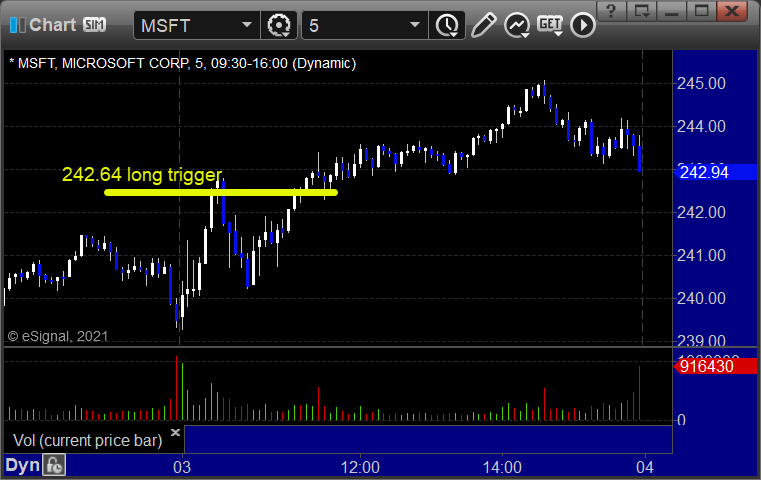This screenshot has width=761, height=480.
Task: Open the MSFT symbol dropdown
Action: coord(247,25)
